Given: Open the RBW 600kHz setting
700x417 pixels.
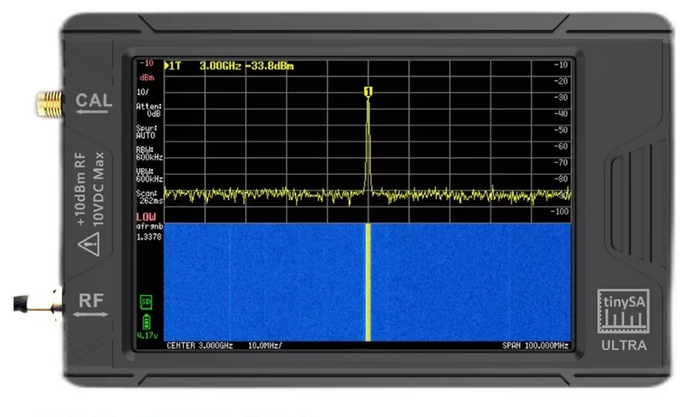Looking at the screenshot, I should [x=149, y=153].
